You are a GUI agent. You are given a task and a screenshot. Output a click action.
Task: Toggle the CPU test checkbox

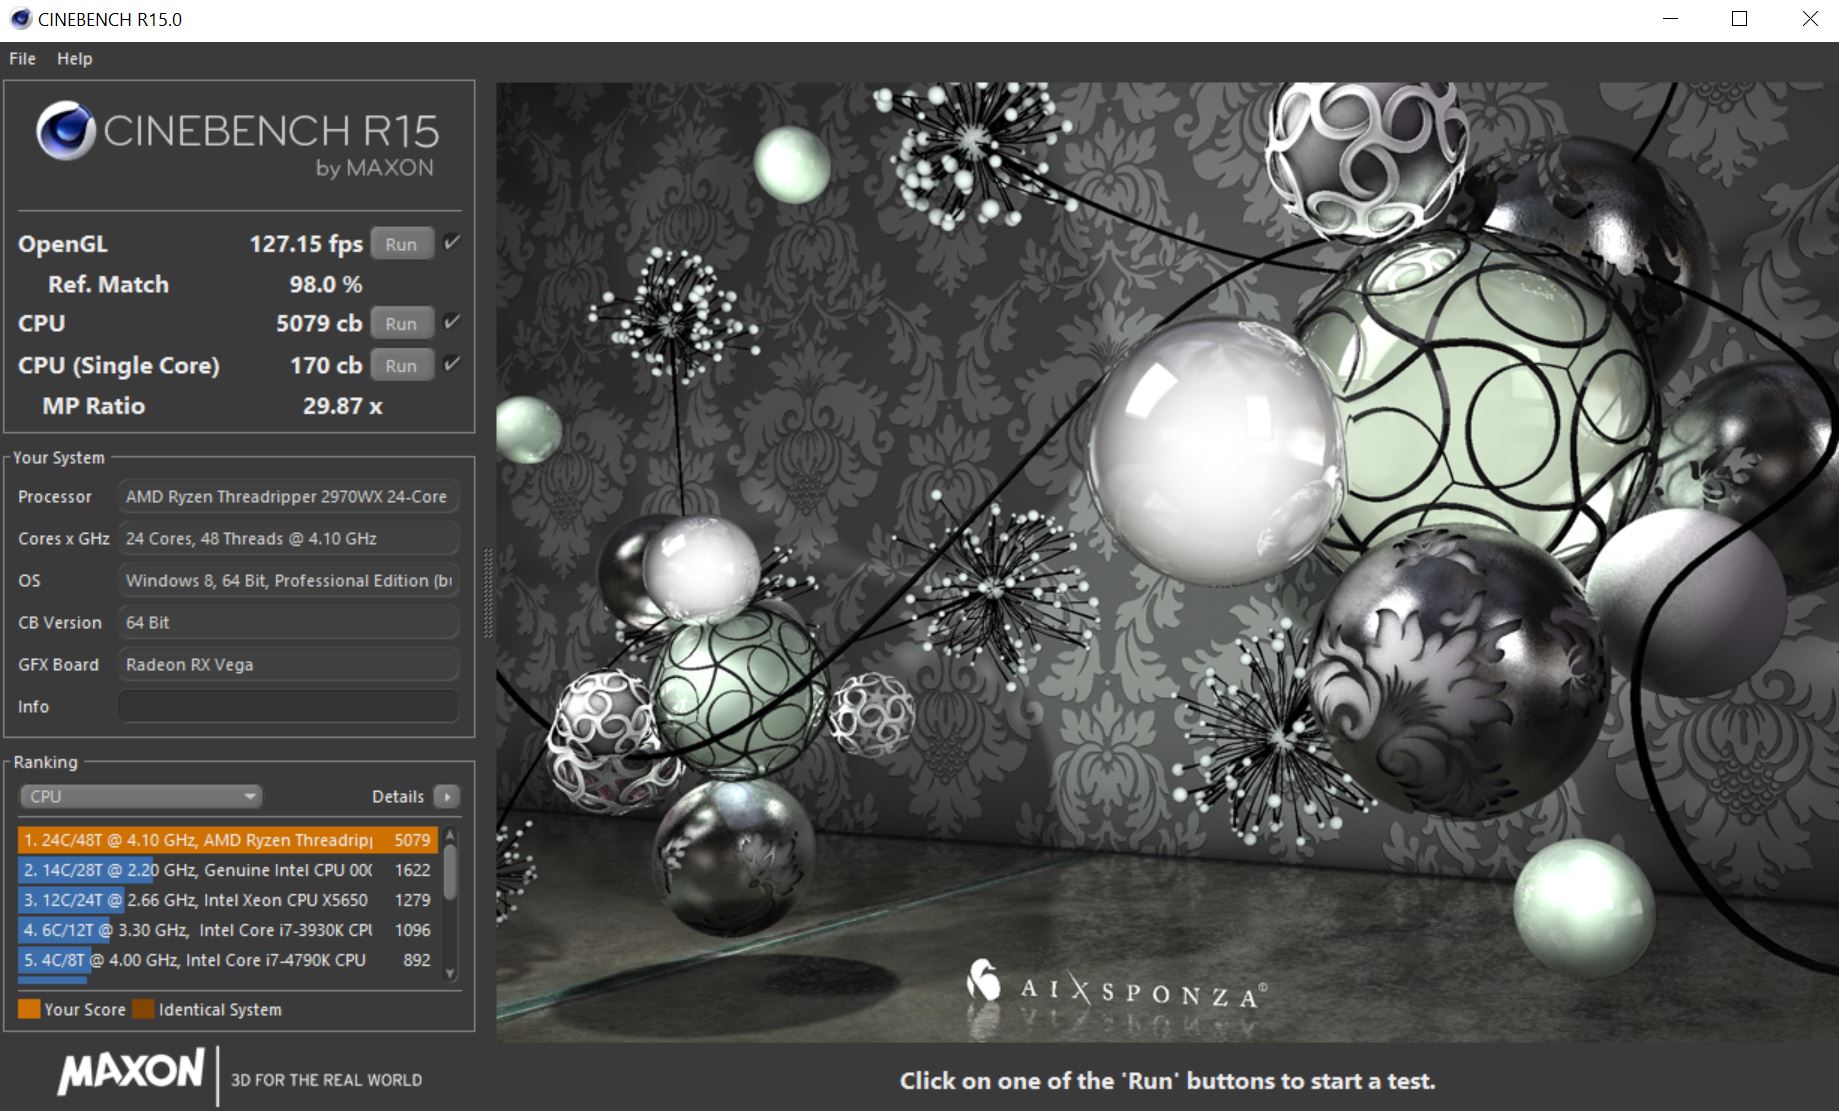452,322
